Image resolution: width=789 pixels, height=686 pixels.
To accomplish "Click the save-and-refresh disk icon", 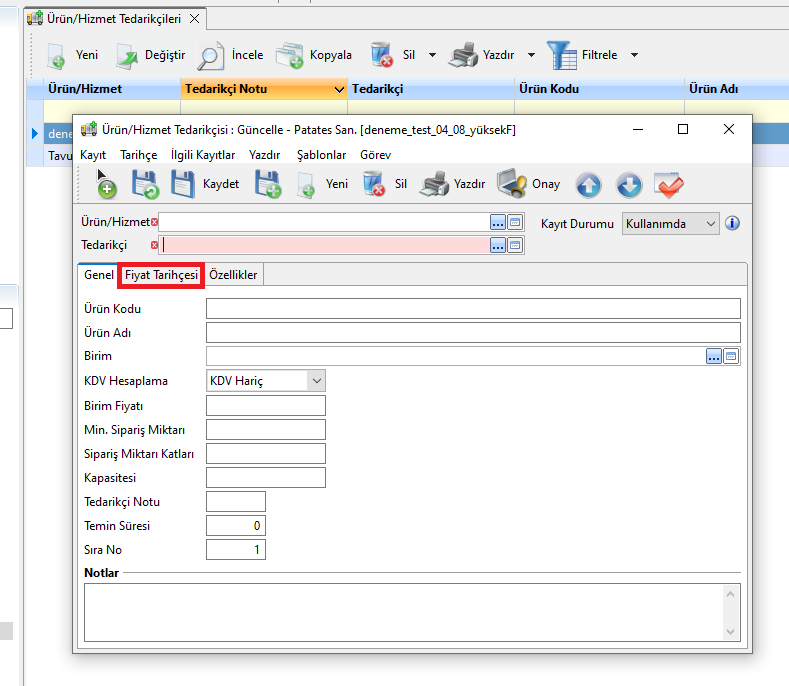I will click(145, 184).
